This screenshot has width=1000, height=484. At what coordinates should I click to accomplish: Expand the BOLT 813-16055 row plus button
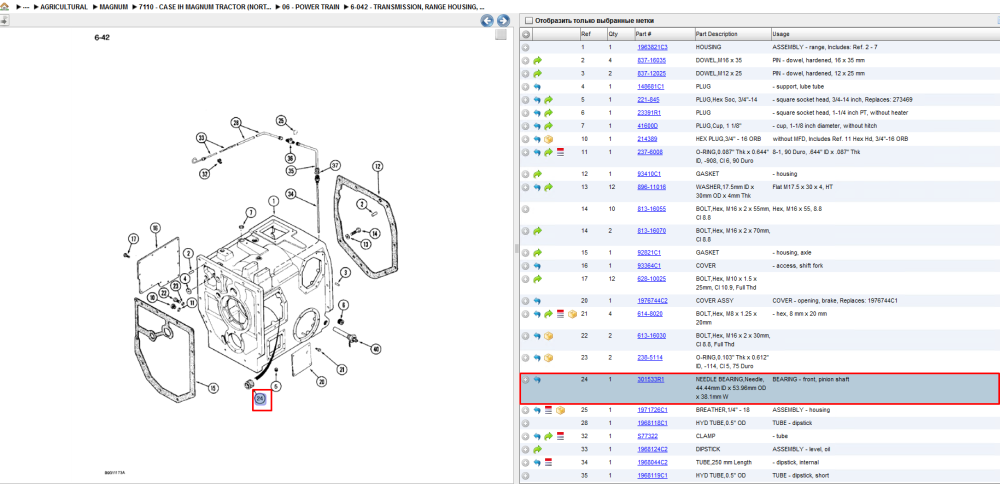[x=526, y=209]
